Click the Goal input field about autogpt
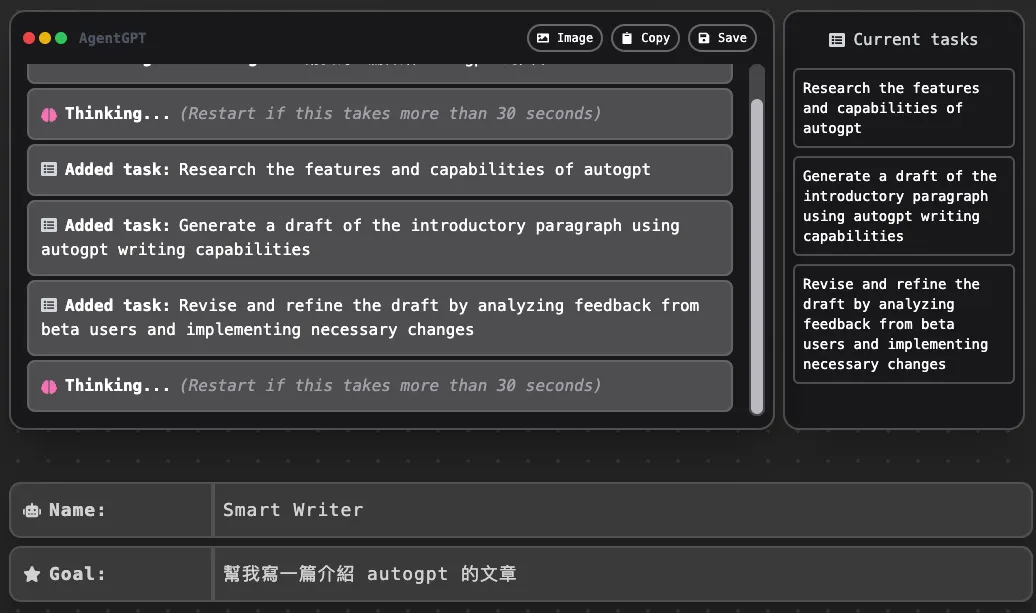 coord(621,574)
